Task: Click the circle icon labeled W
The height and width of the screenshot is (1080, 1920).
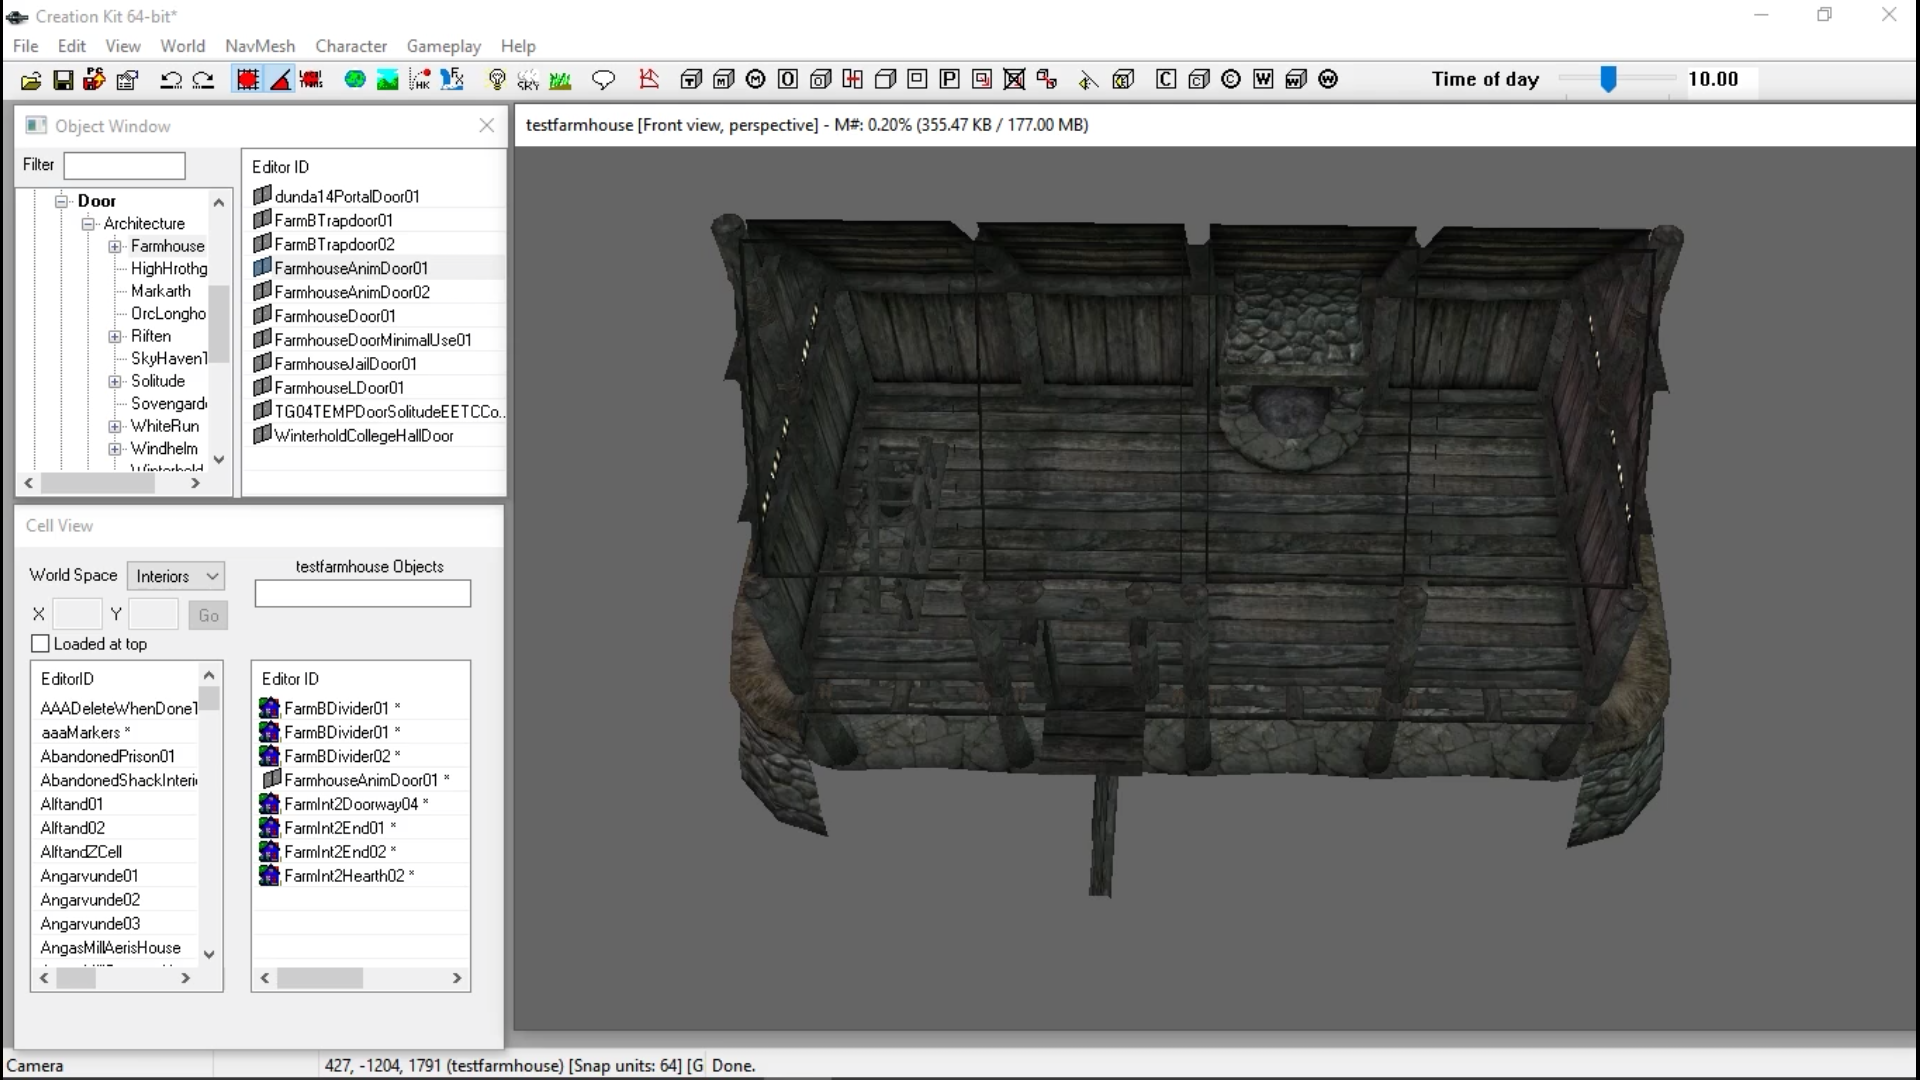Action: (x=1328, y=80)
